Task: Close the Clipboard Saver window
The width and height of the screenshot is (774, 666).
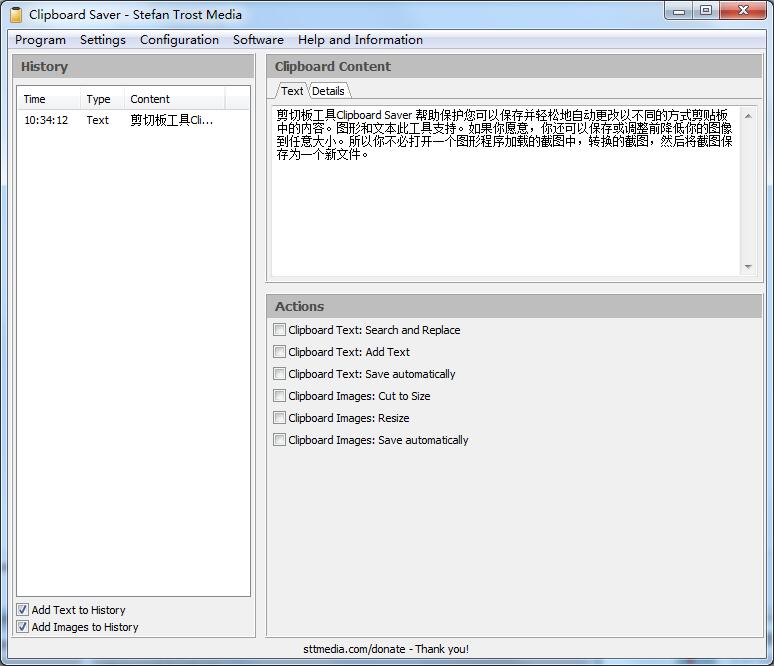Action: (x=743, y=11)
